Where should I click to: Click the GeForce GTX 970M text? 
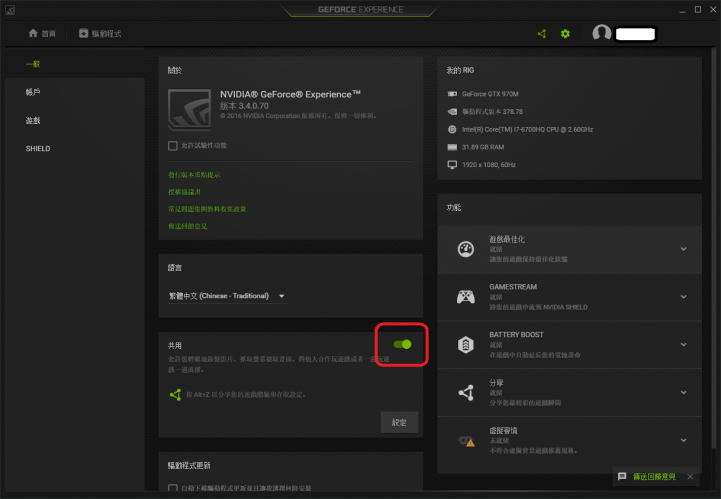coord(490,94)
